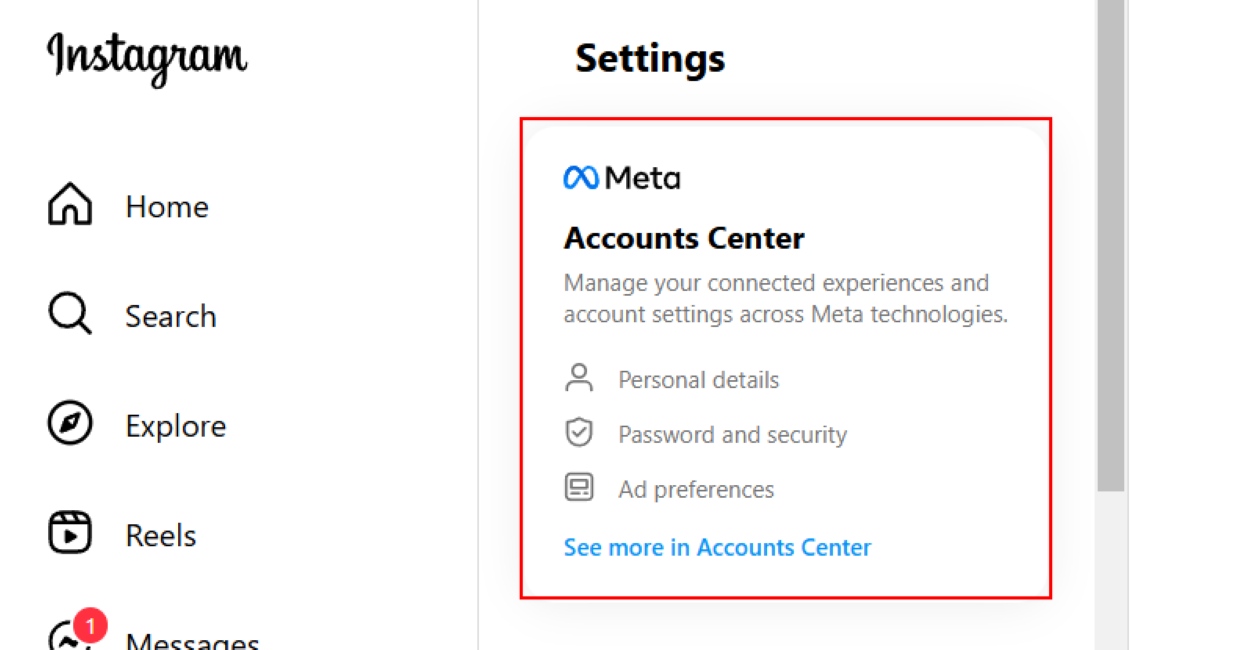The height and width of the screenshot is (650, 1250).
Task: Click the Ad preferences icon
Action: 578,488
